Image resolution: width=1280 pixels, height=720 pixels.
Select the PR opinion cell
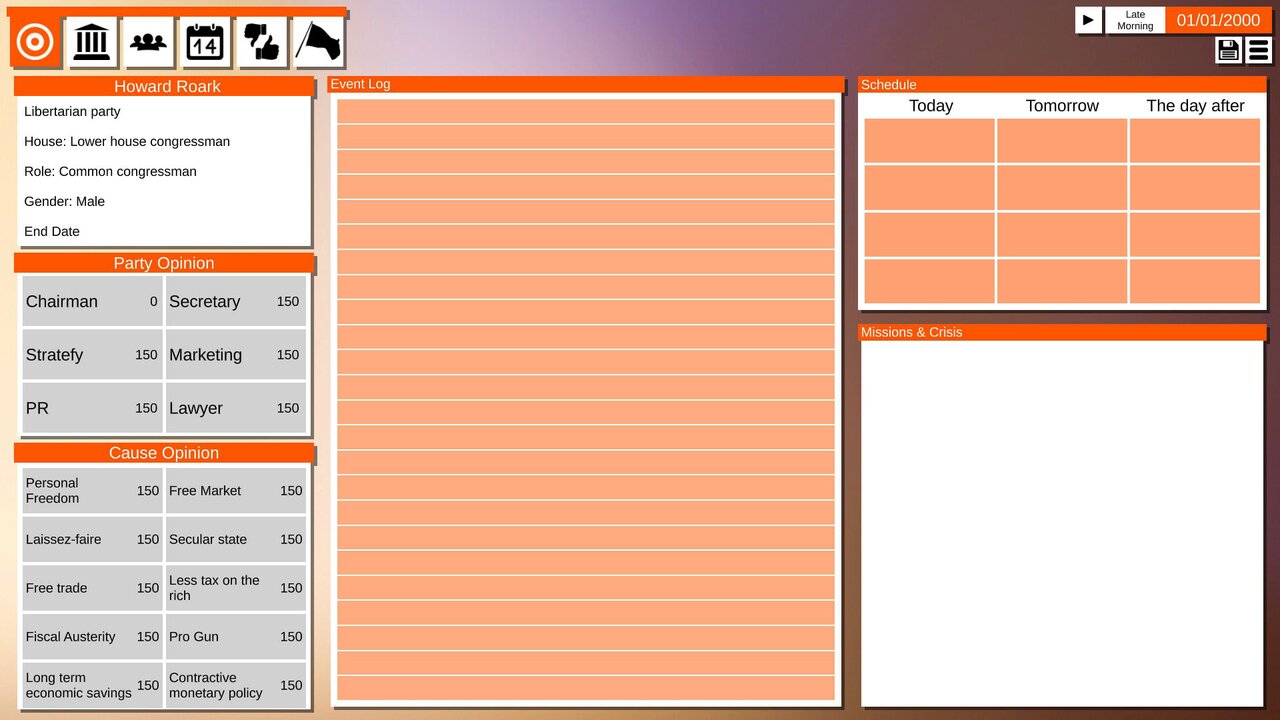click(x=92, y=408)
